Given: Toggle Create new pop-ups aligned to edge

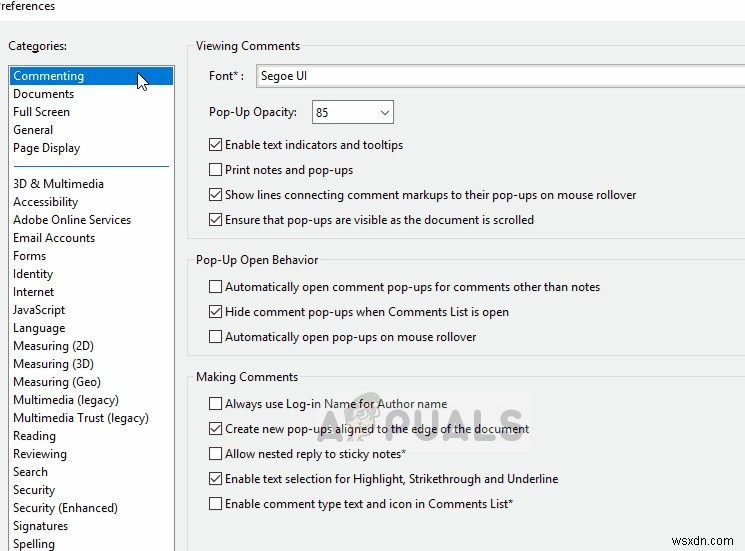Looking at the screenshot, I should click(x=215, y=429).
